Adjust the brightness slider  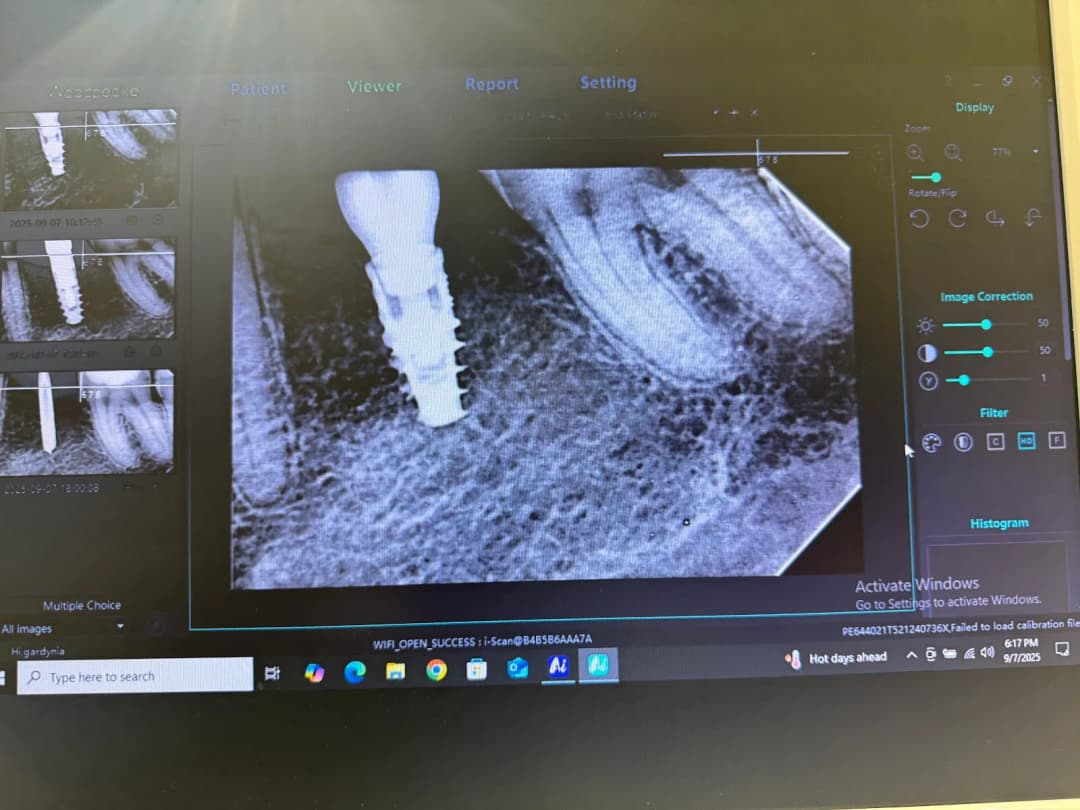tap(986, 324)
